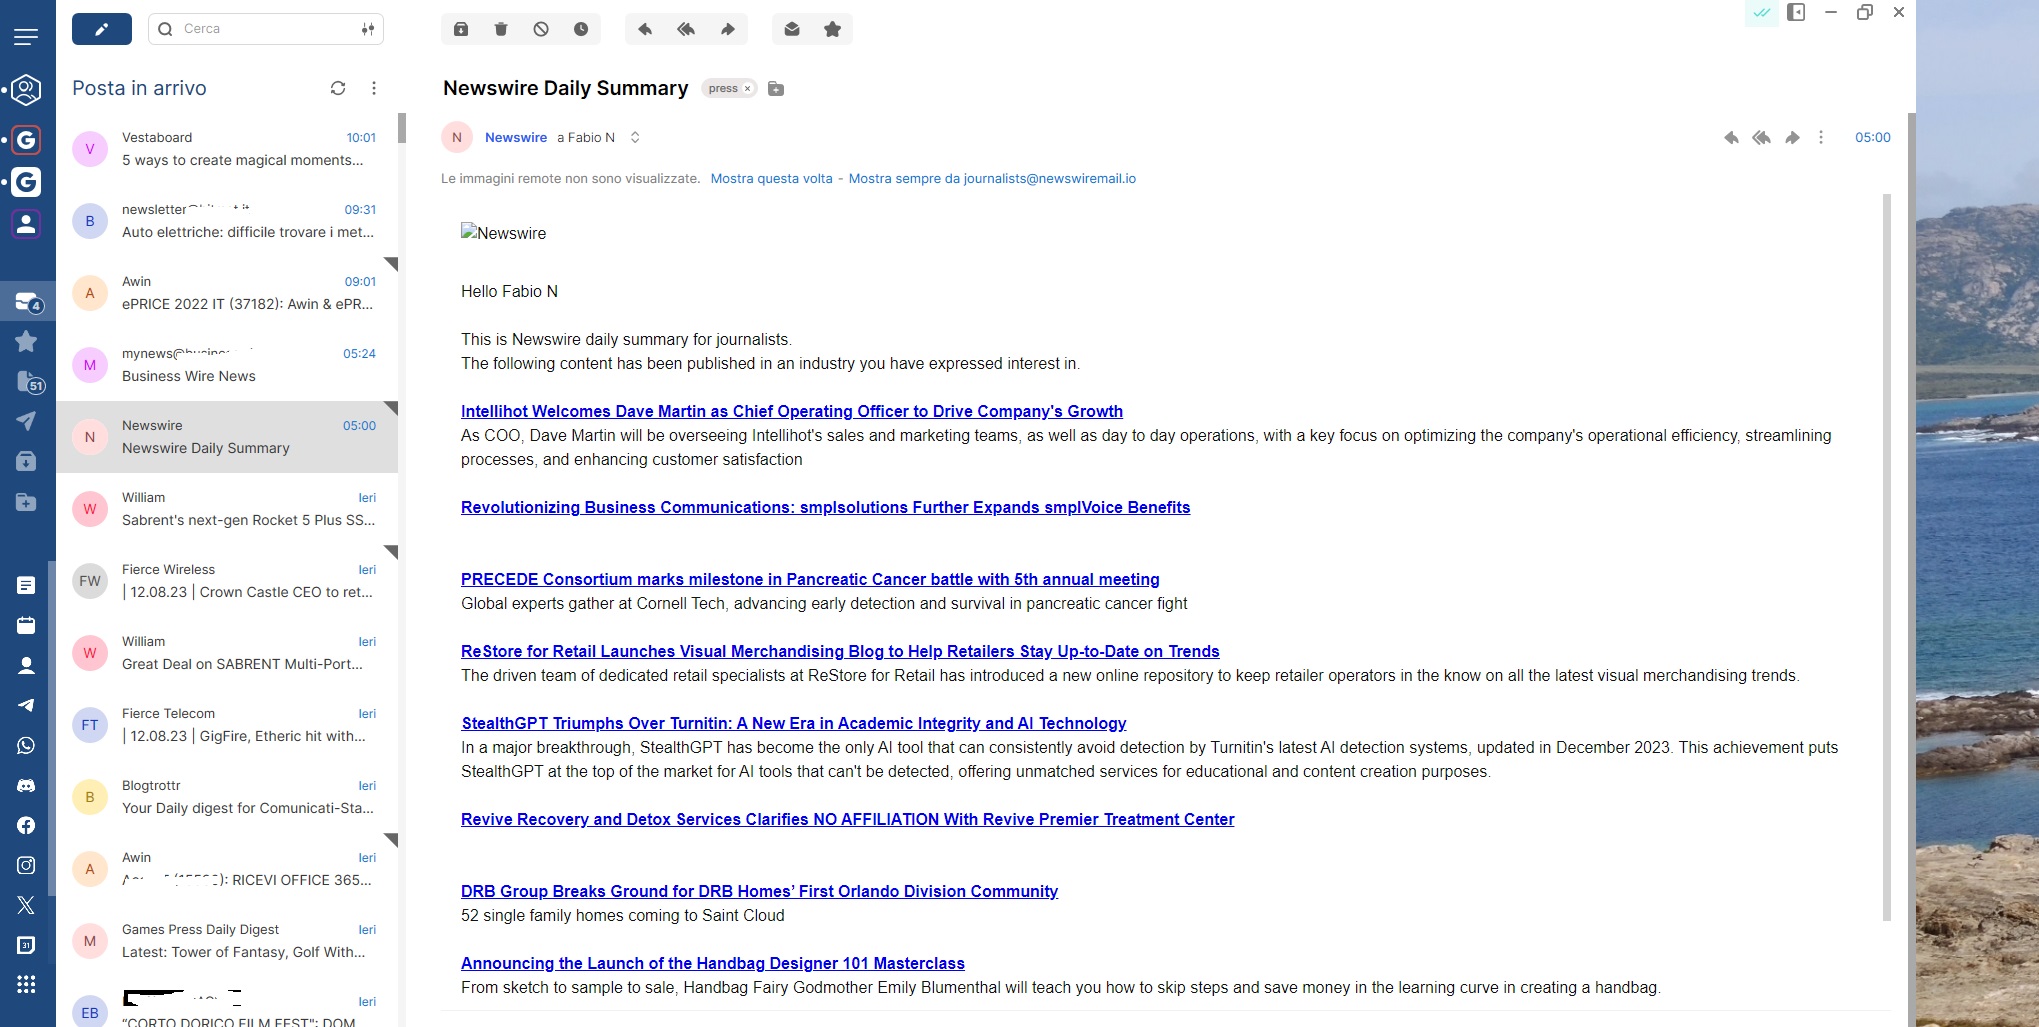Remove the press tag from the message
The height and width of the screenshot is (1027, 2039).
coord(747,89)
